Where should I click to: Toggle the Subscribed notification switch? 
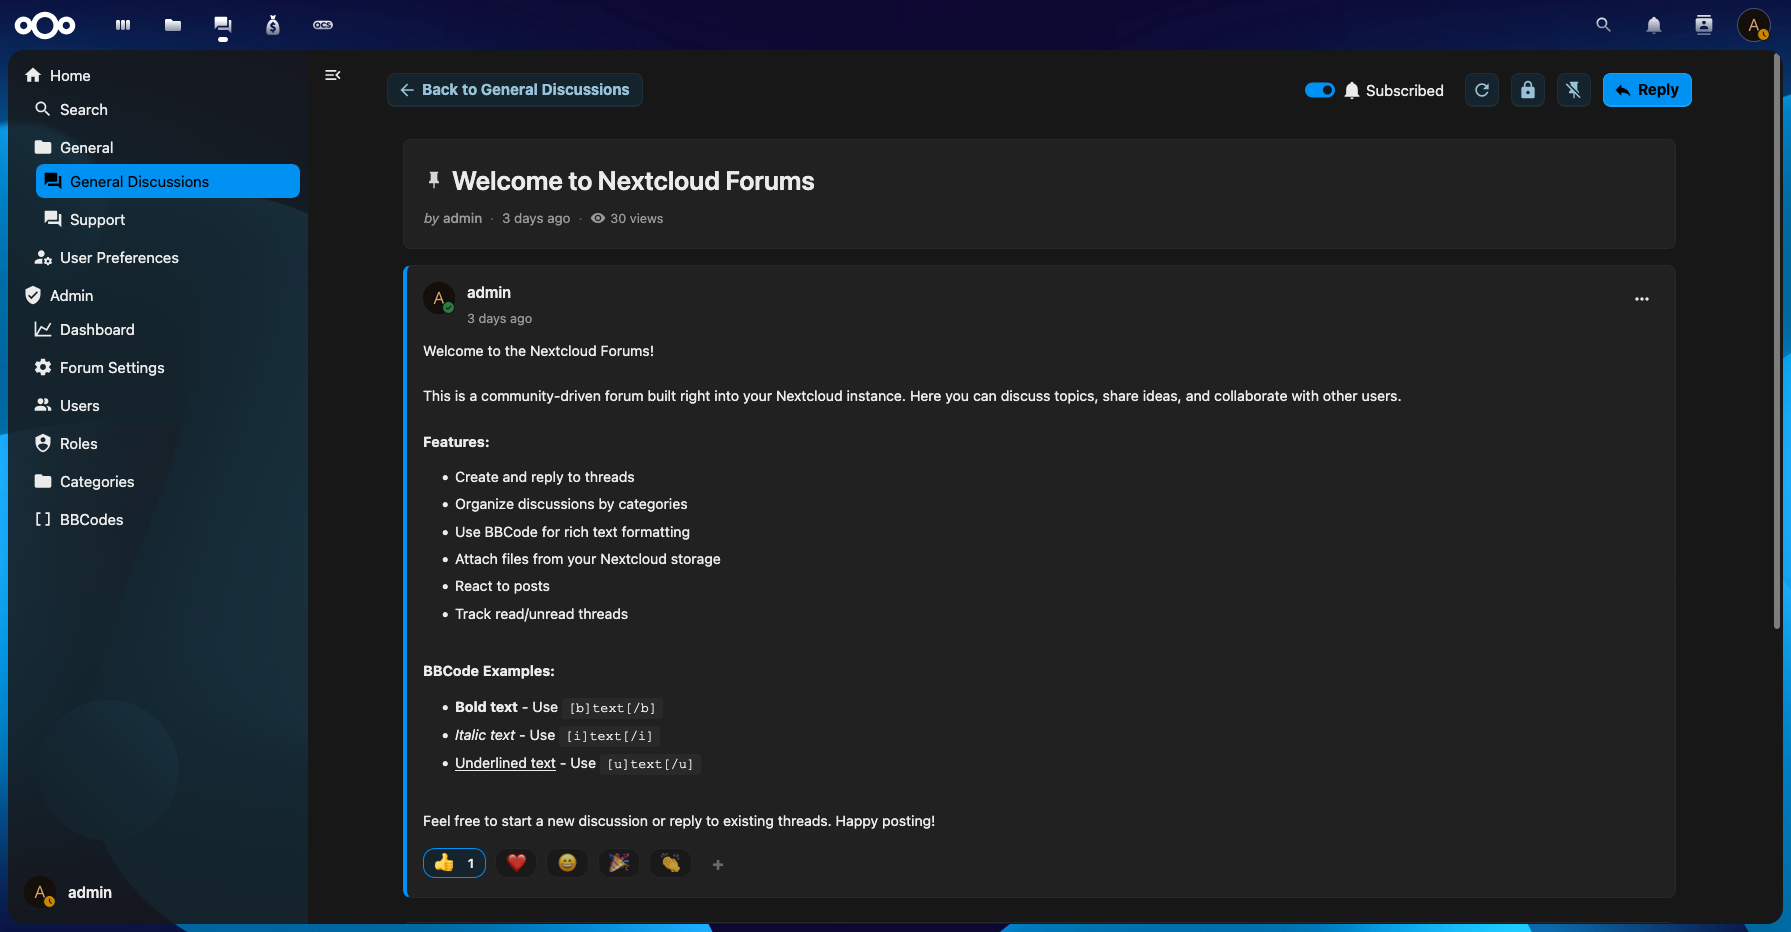[1320, 90]
